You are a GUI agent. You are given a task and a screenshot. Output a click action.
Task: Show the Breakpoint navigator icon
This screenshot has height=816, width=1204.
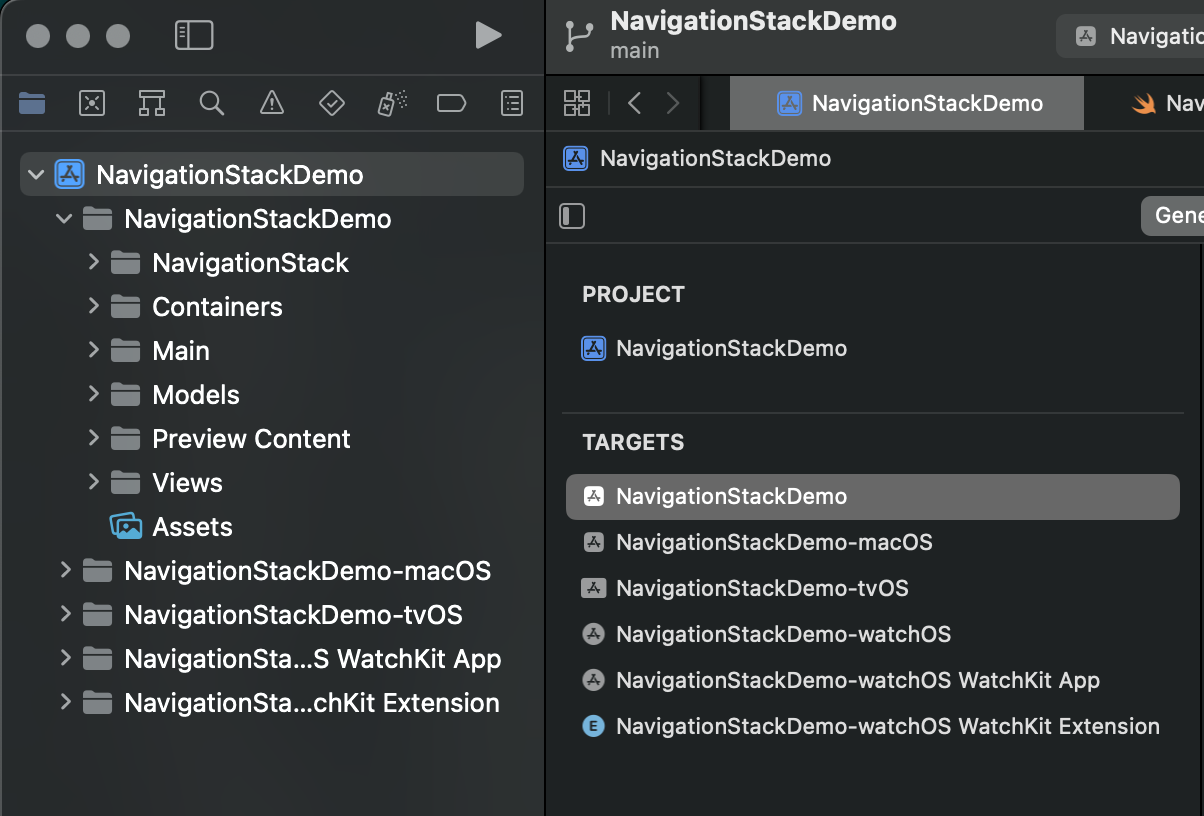coord(451,103)
